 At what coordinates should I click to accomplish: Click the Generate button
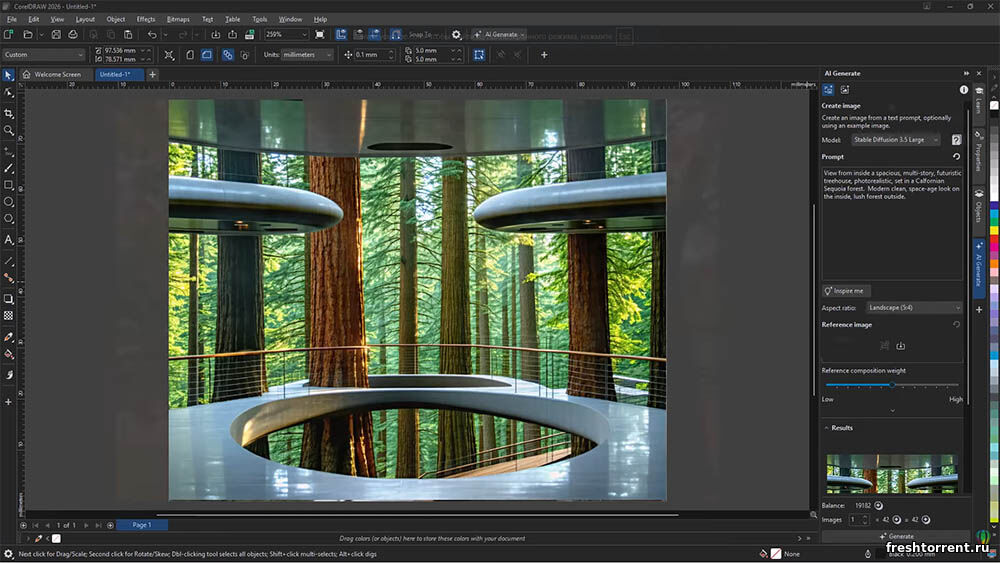[896, 537]
